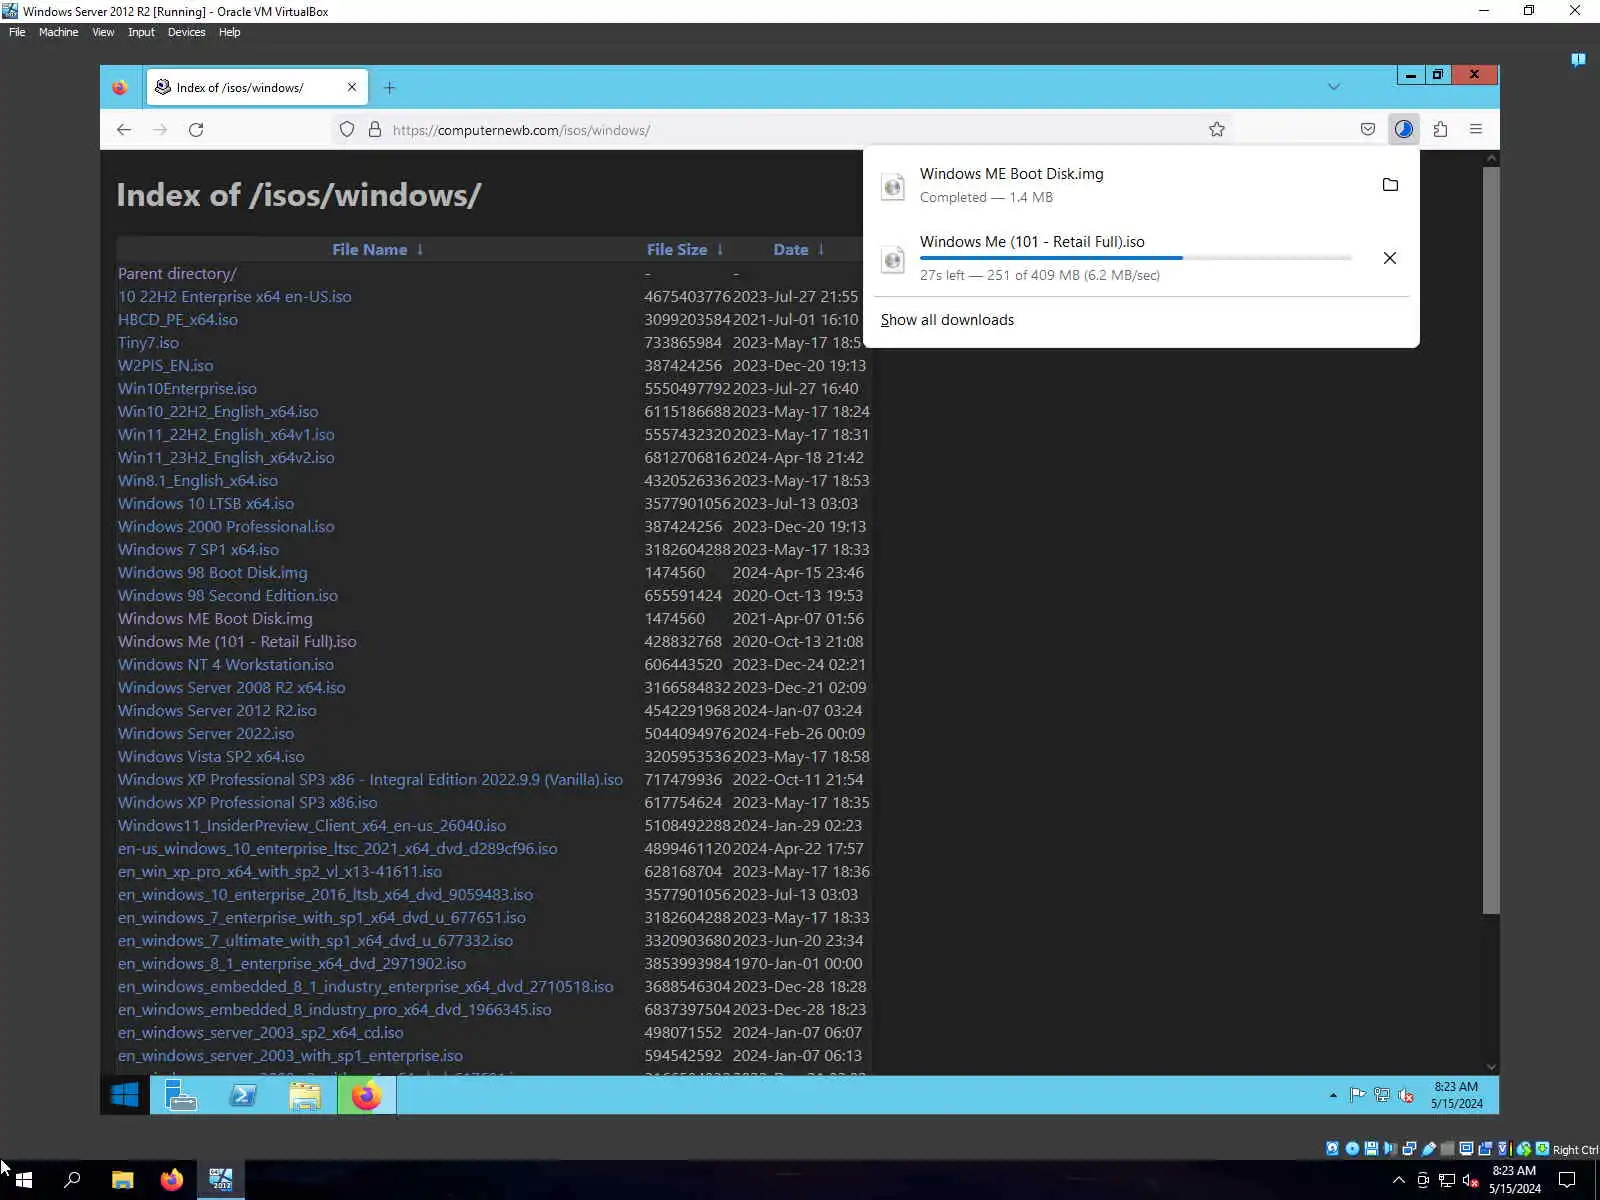Viewport: 1600px width, 1200px height.
Task: Launch Firefox from the host taskbar
Action: 172,1180
